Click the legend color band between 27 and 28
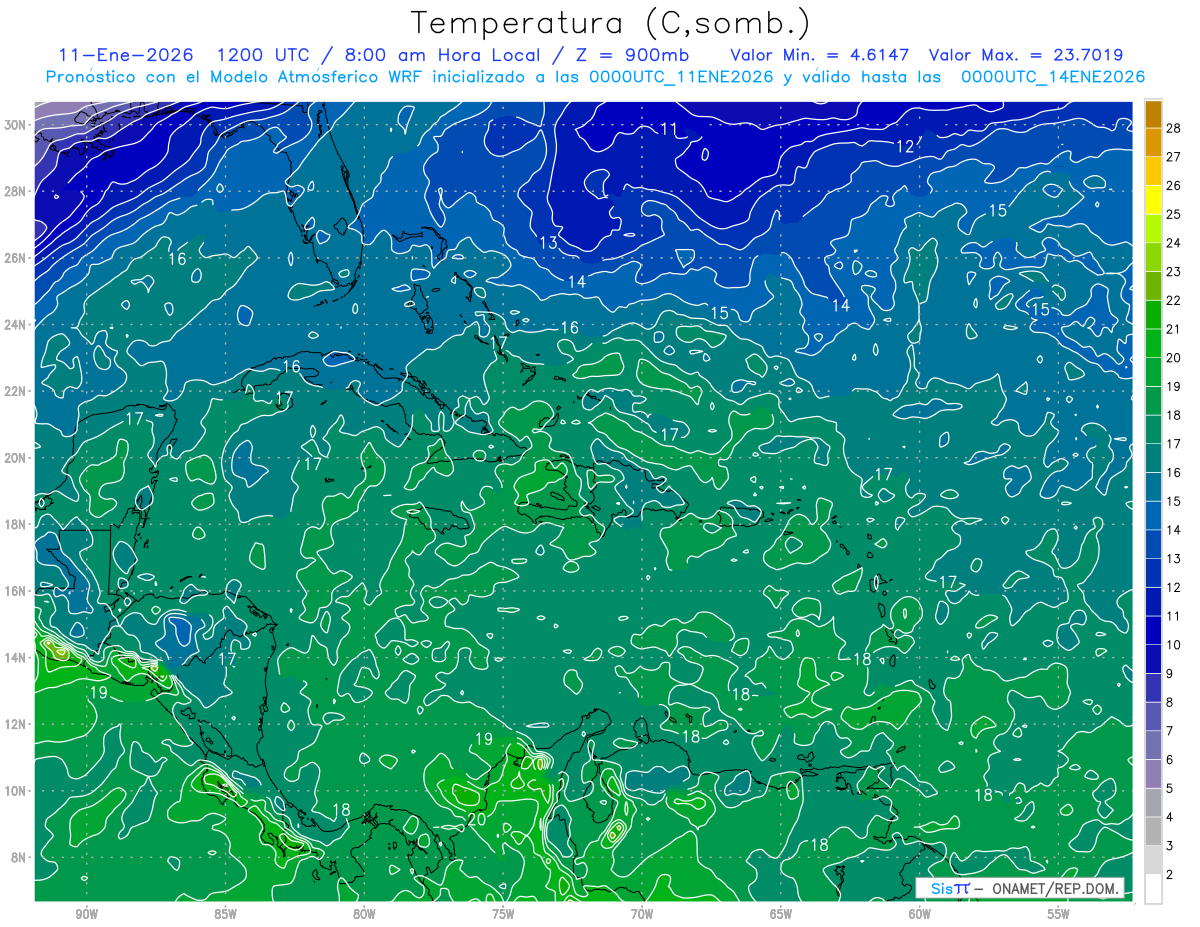1200x927 pixels. click(1153, 142)
